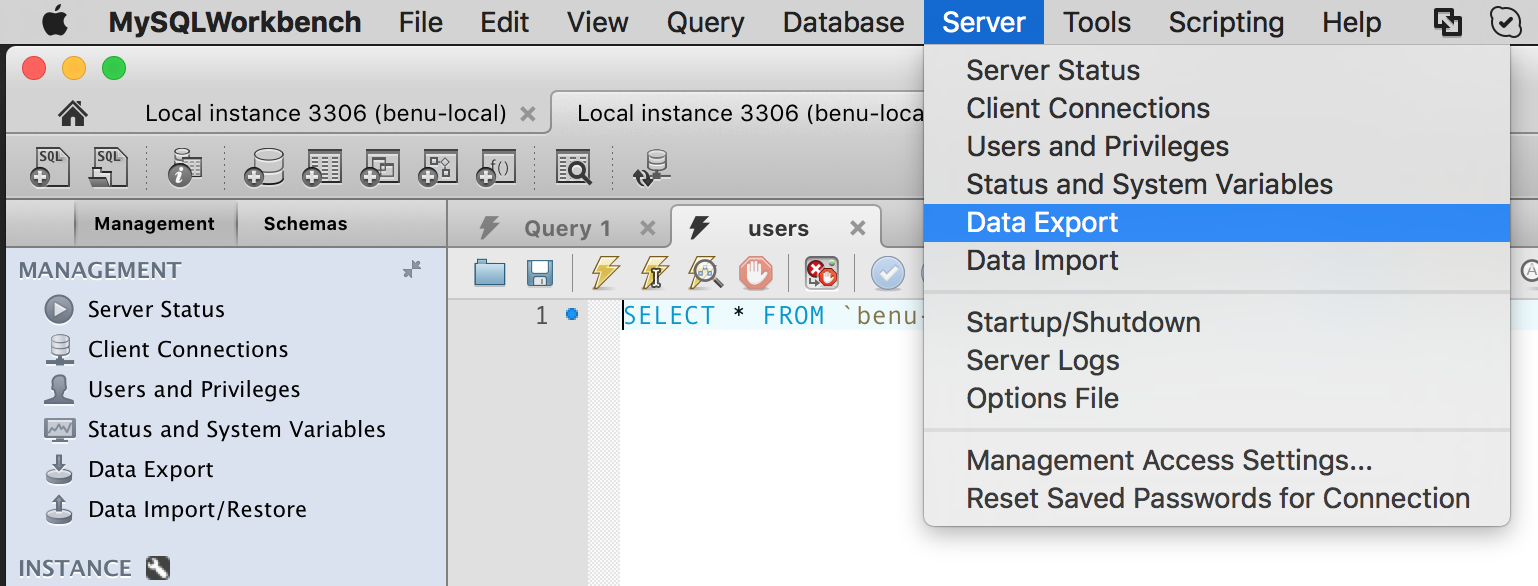
Task: Open a script file in editor folder icon
Action: coord(490,272)
